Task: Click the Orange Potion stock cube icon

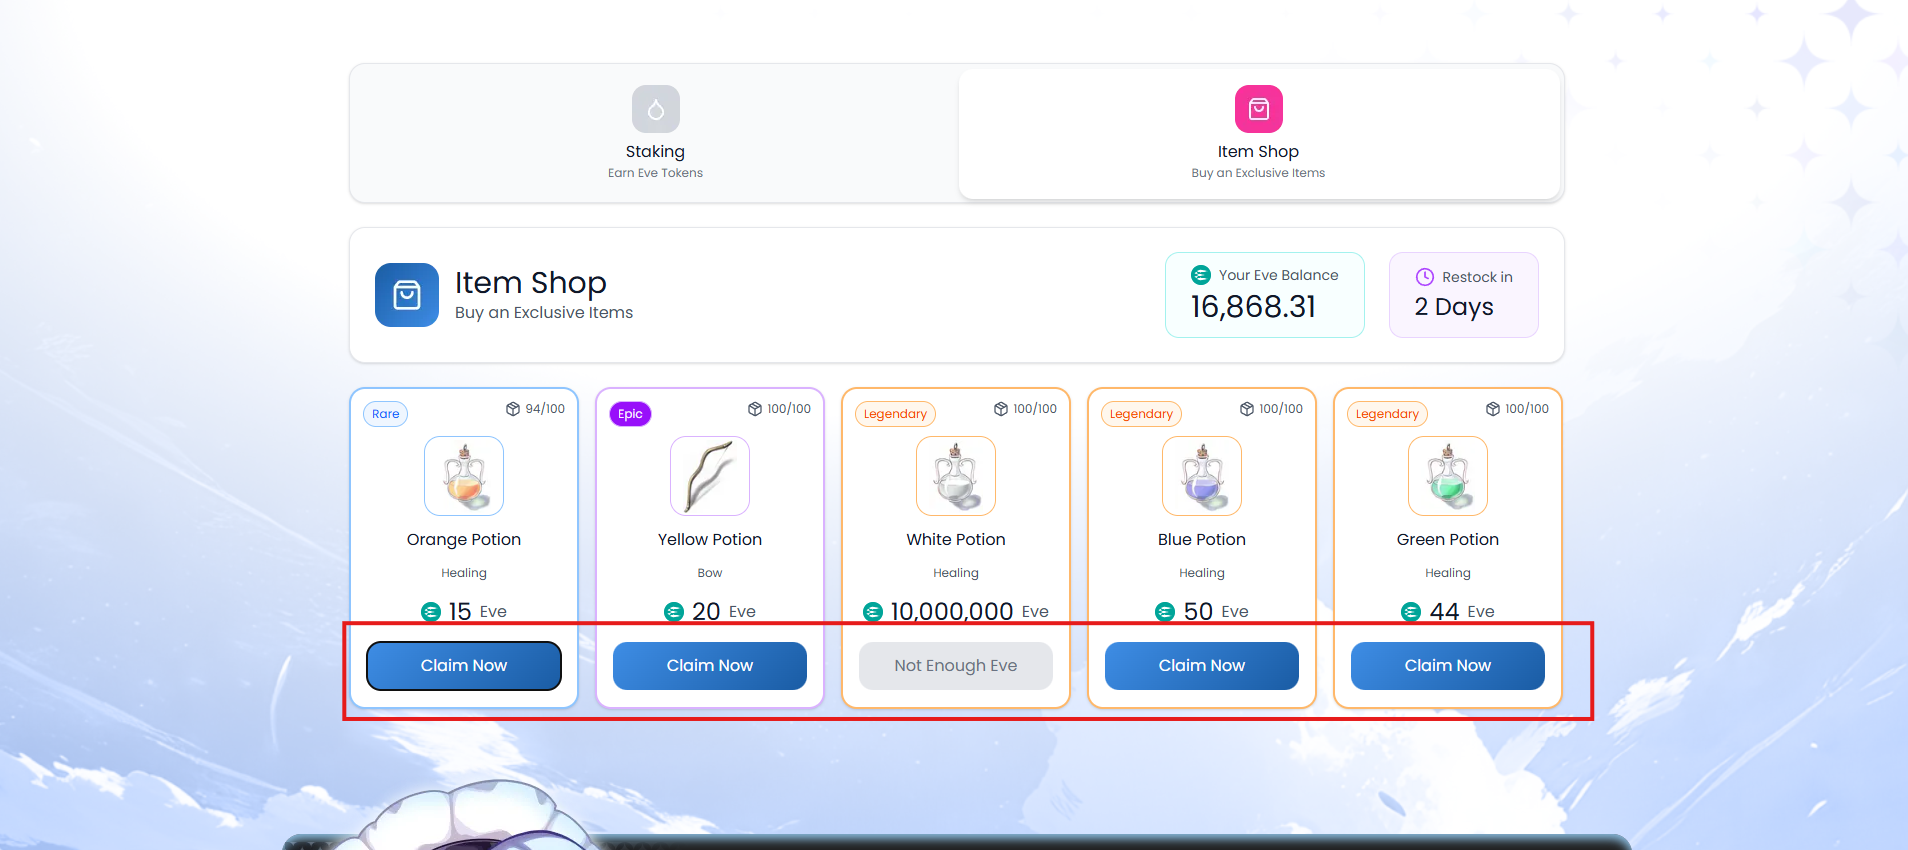Action: pyautogui.click(x=513, y=409)
